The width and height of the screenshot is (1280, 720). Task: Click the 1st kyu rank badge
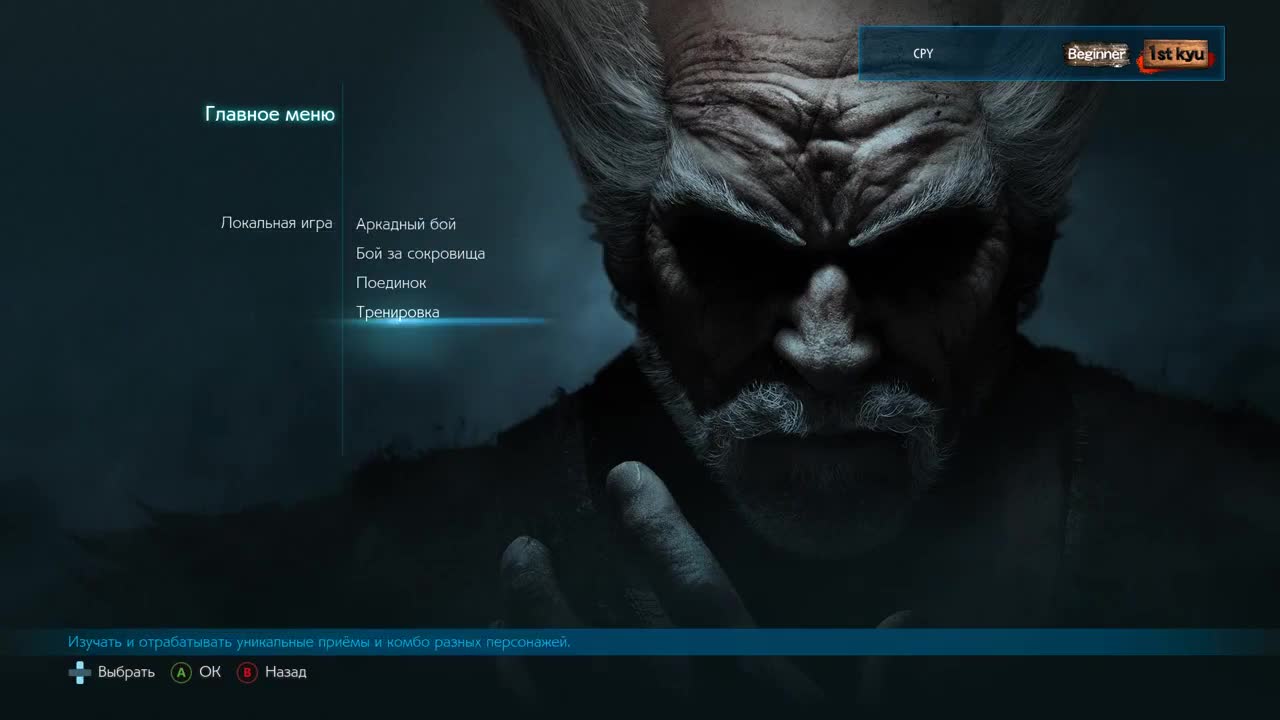[1176, 54]
